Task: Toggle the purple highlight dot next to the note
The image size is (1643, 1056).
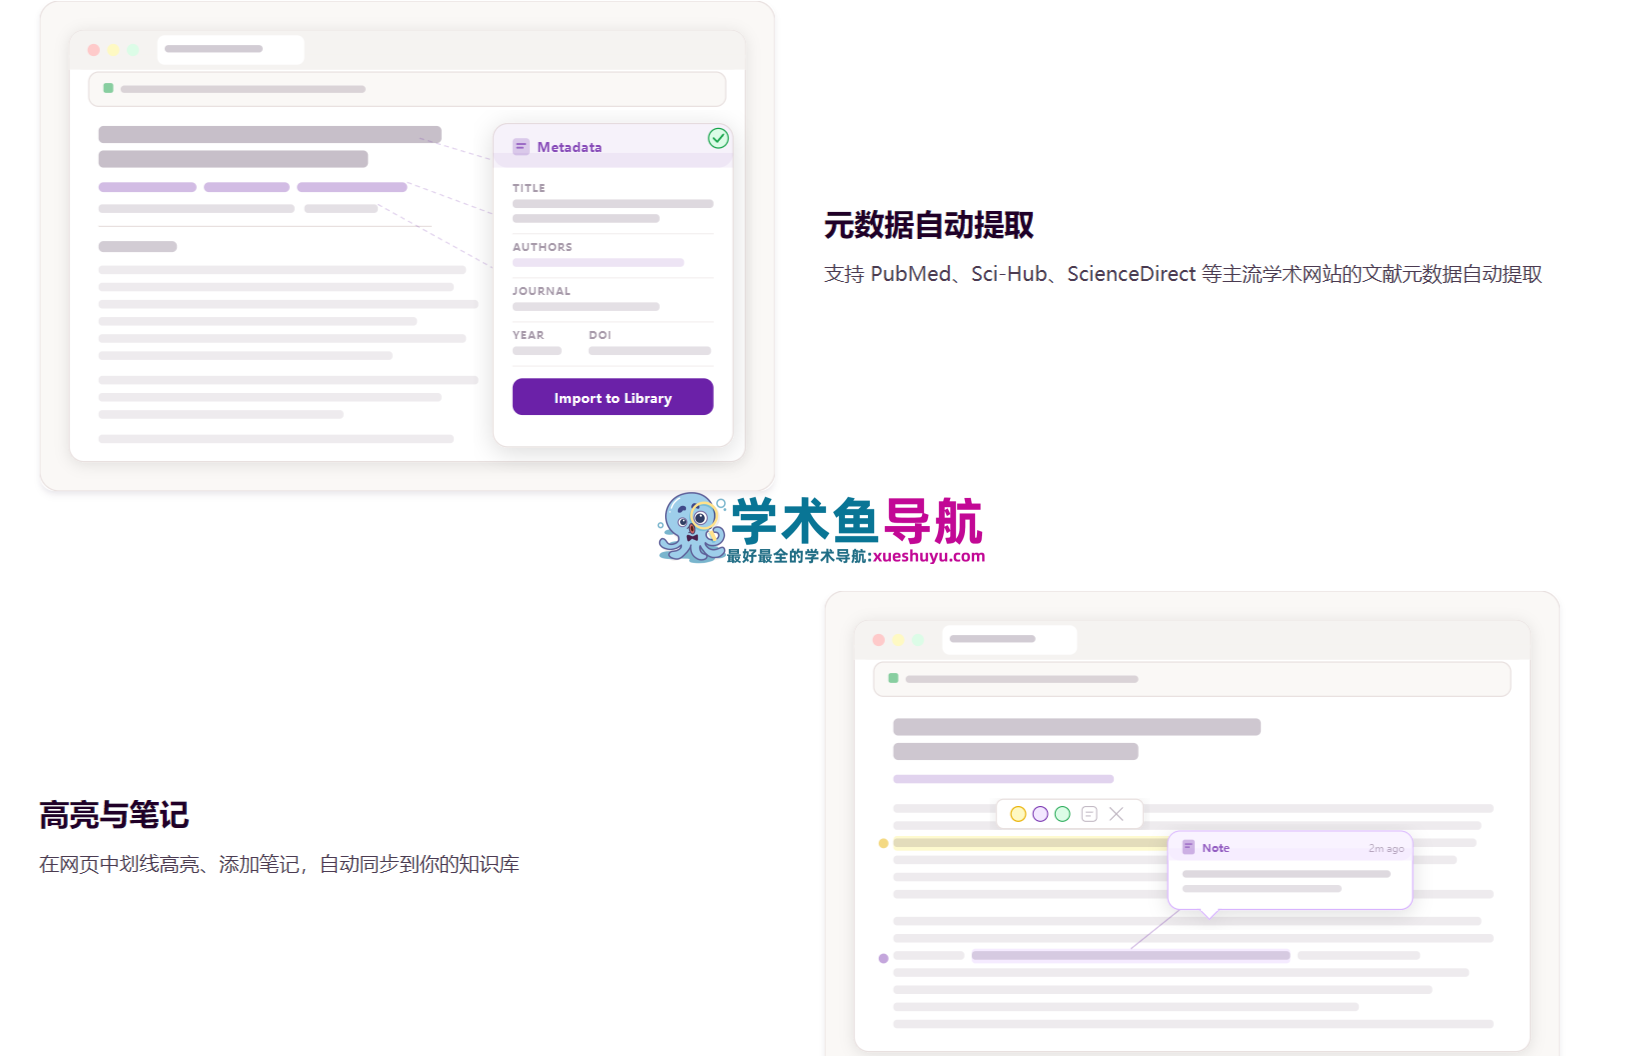Action: [883, 957]
